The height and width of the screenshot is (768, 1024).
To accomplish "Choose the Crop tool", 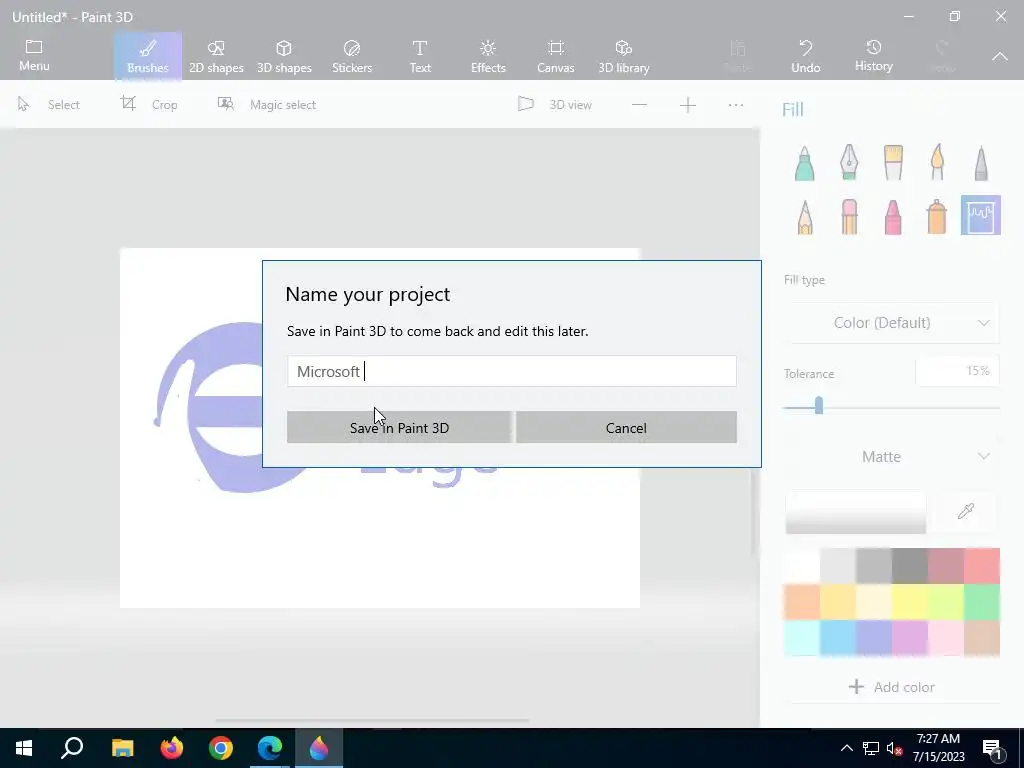I will [149, 104].
